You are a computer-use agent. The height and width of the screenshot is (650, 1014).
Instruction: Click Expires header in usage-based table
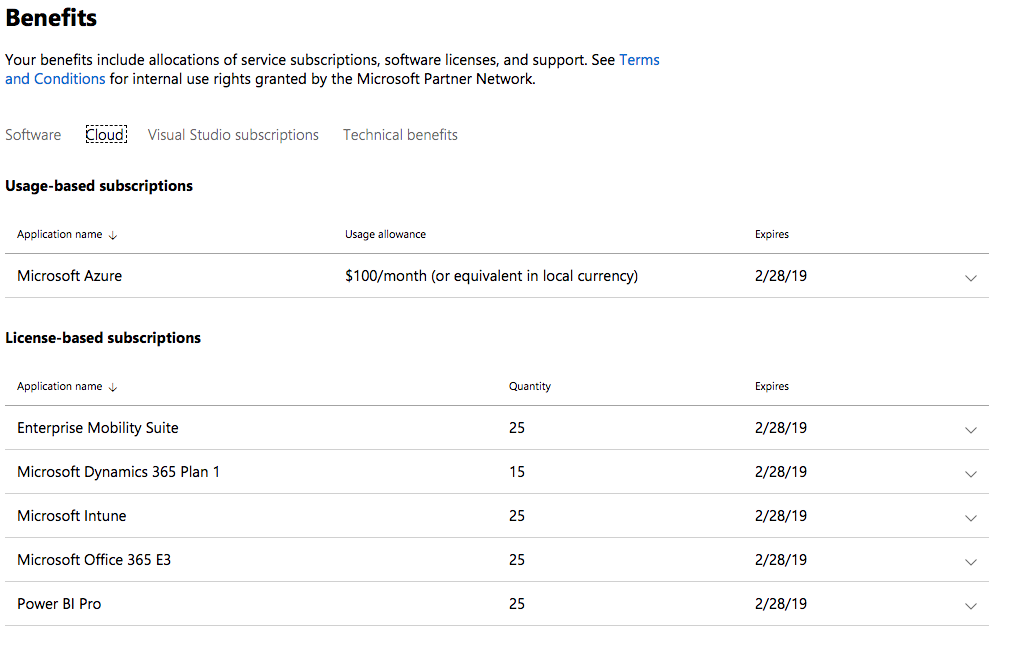(x=771, y=234)
